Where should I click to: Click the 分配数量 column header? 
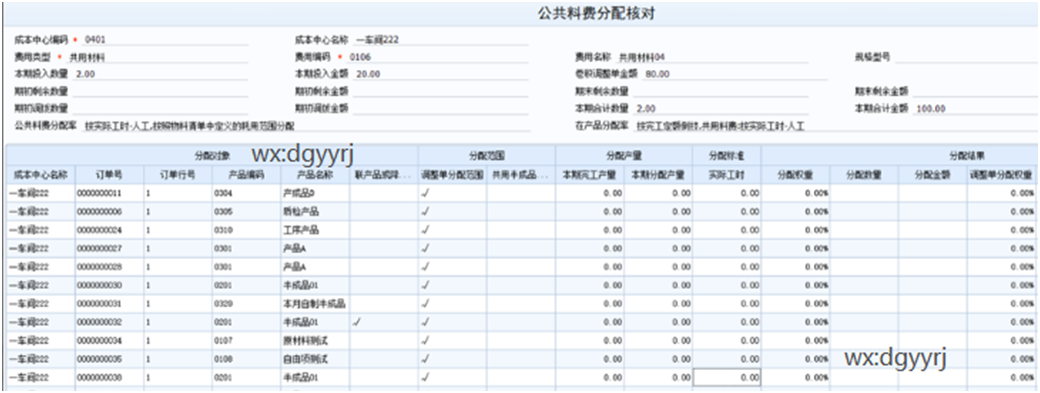tap(864, 175)
